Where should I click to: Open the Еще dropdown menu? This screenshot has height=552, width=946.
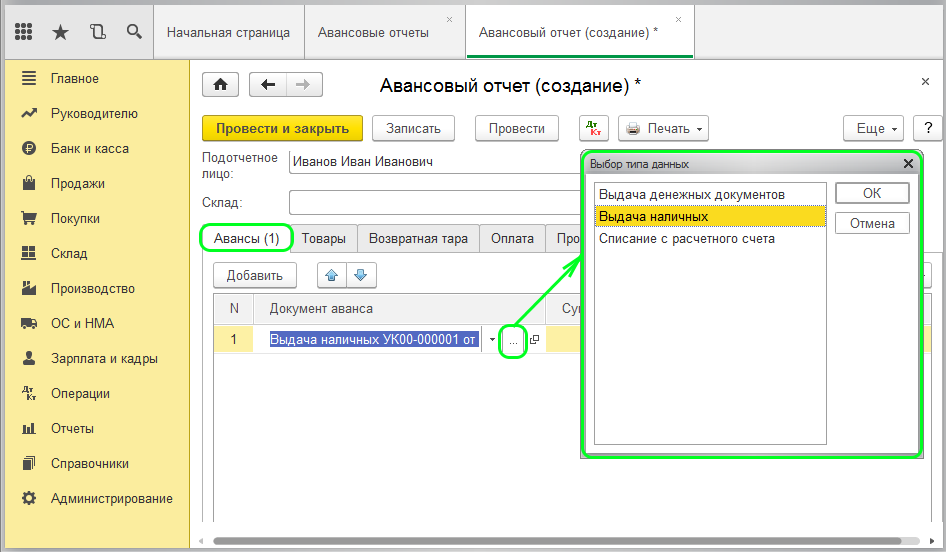(x=874, y=128)
